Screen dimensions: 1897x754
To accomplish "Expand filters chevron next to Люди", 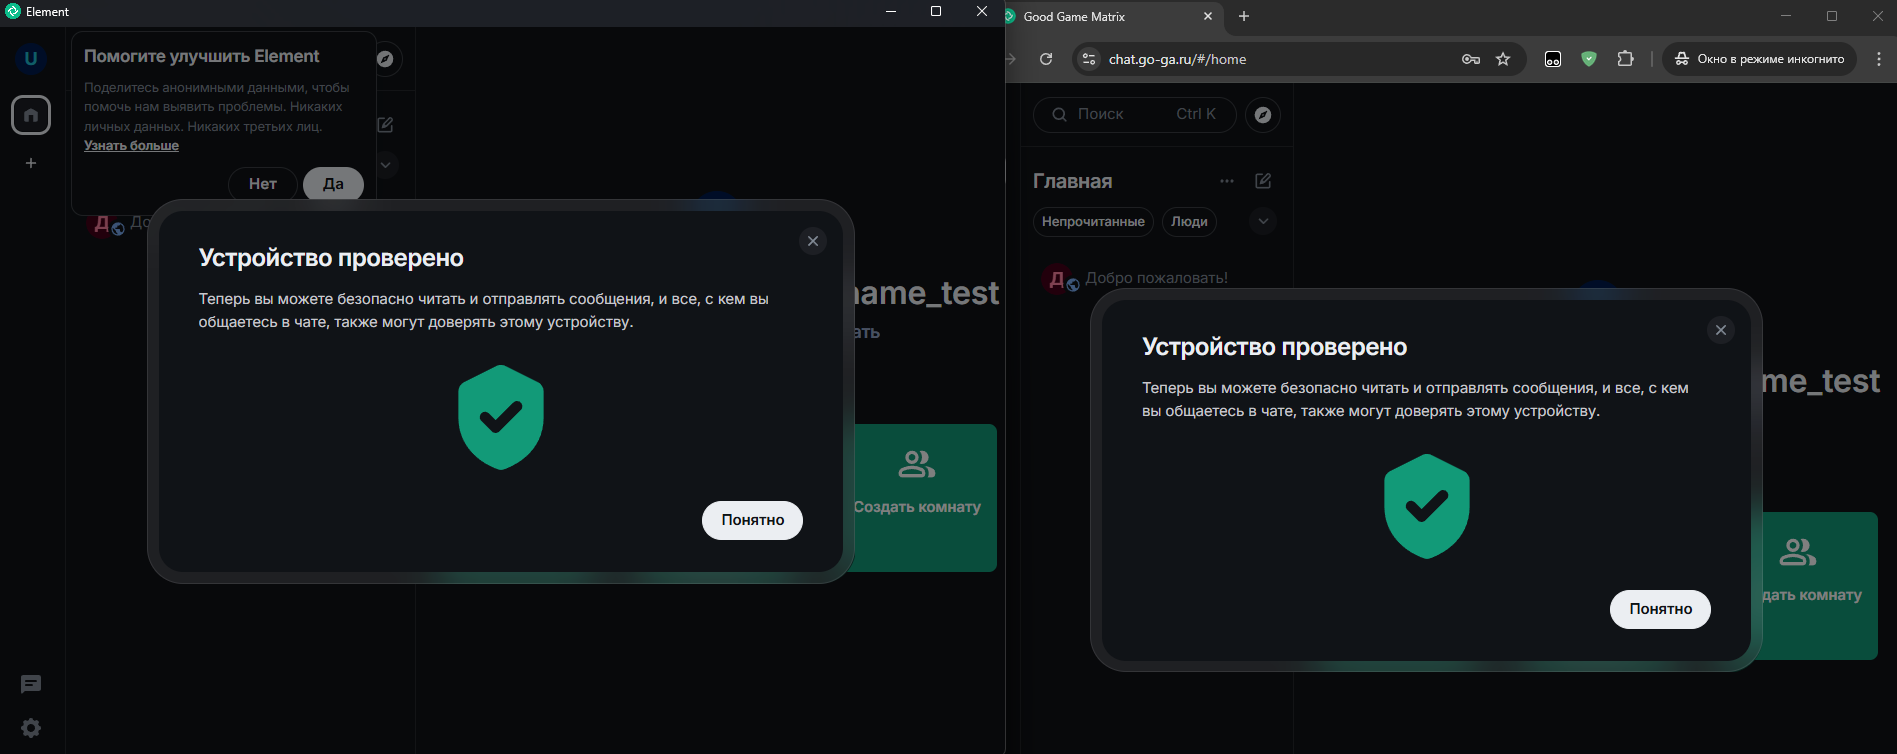I will pos(1263,221).
